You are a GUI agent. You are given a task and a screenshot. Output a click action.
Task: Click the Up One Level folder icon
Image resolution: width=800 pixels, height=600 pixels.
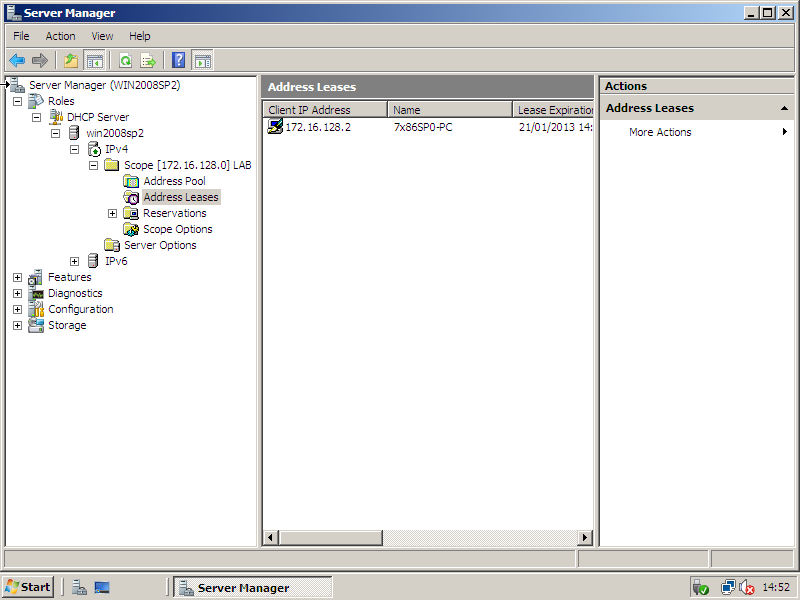71,60
